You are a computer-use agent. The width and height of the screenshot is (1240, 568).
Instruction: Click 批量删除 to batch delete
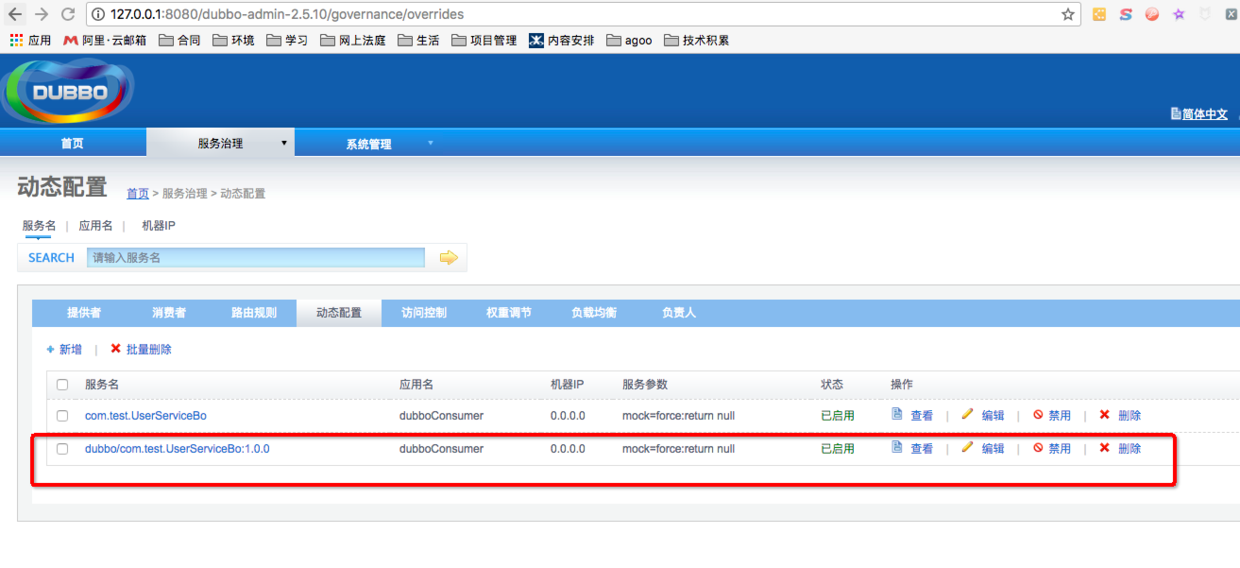coord(141,349)
